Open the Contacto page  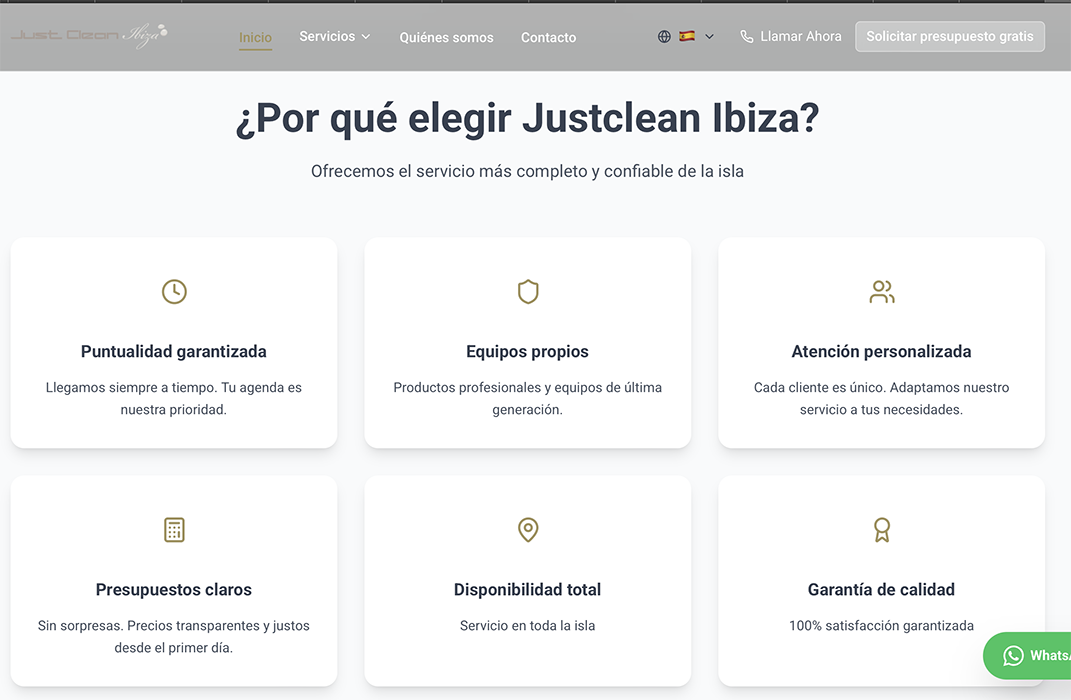[548, 38]
